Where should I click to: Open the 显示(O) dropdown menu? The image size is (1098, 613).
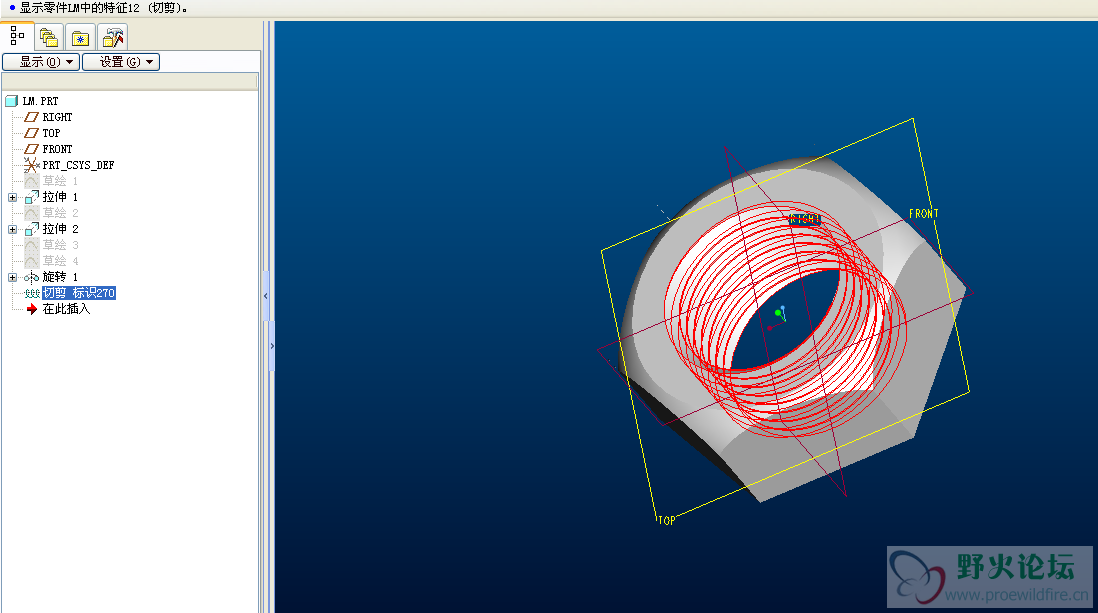41,62
